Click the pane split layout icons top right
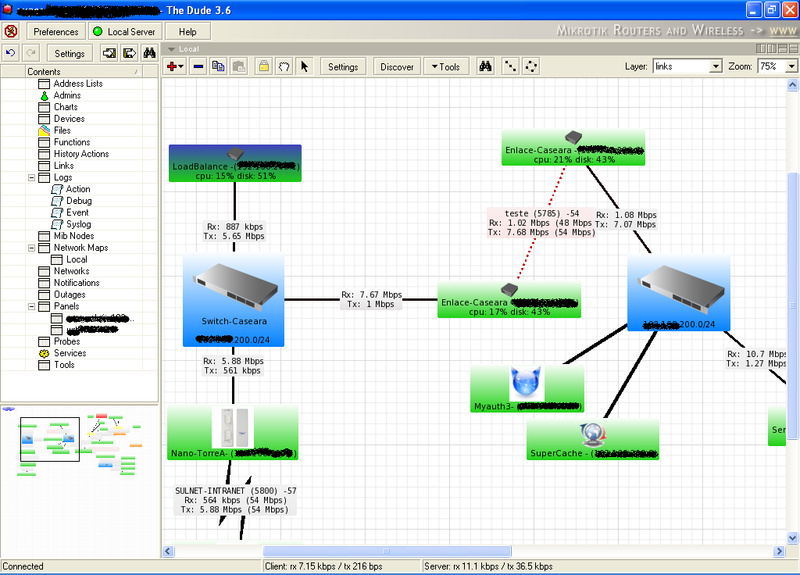 tap(777, 49)
